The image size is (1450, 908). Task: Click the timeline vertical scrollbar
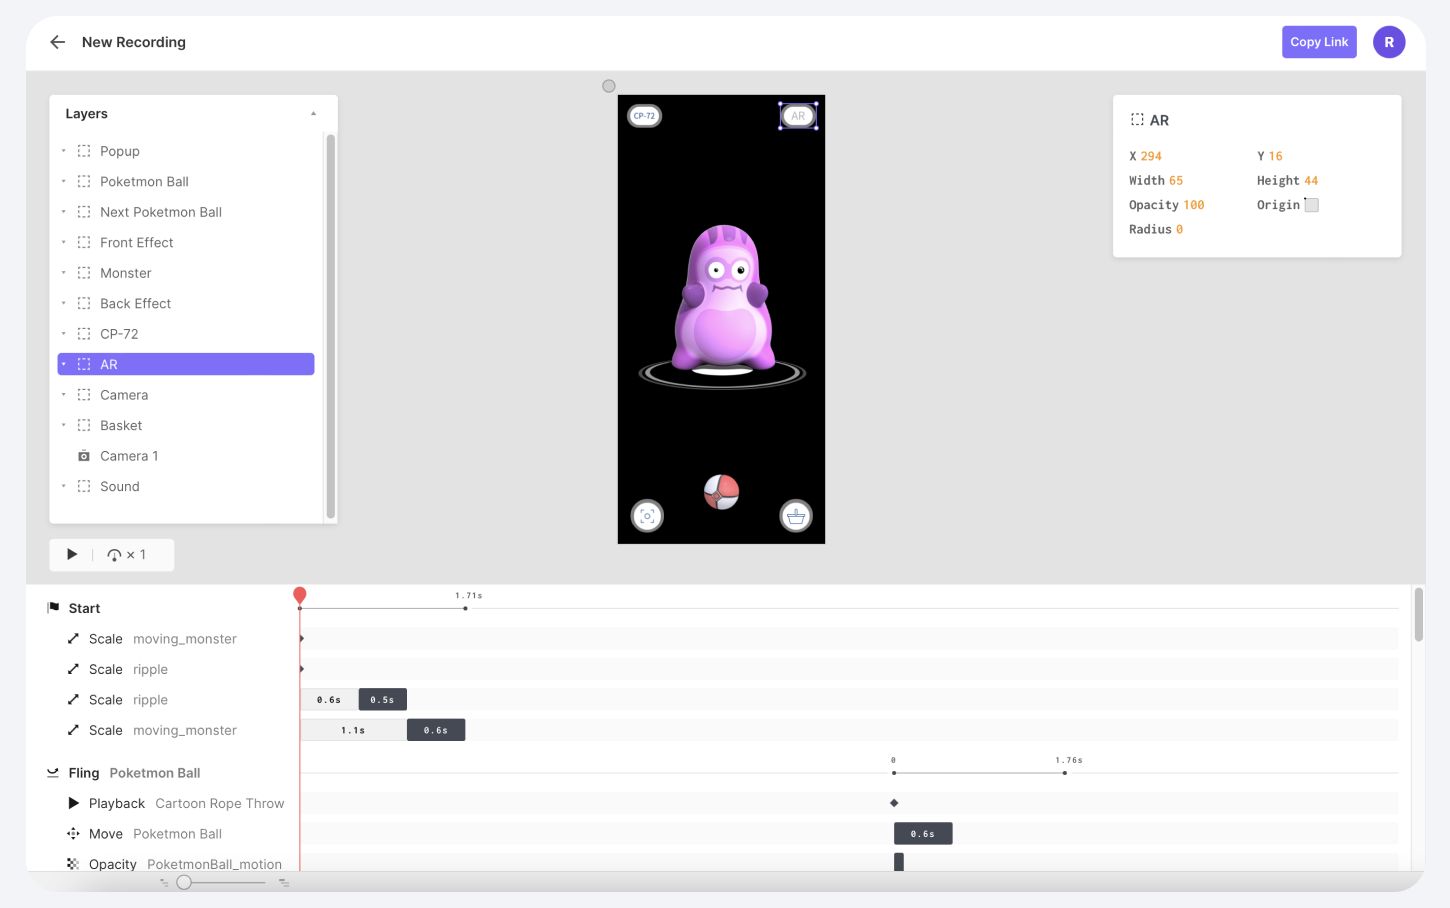1418,614
